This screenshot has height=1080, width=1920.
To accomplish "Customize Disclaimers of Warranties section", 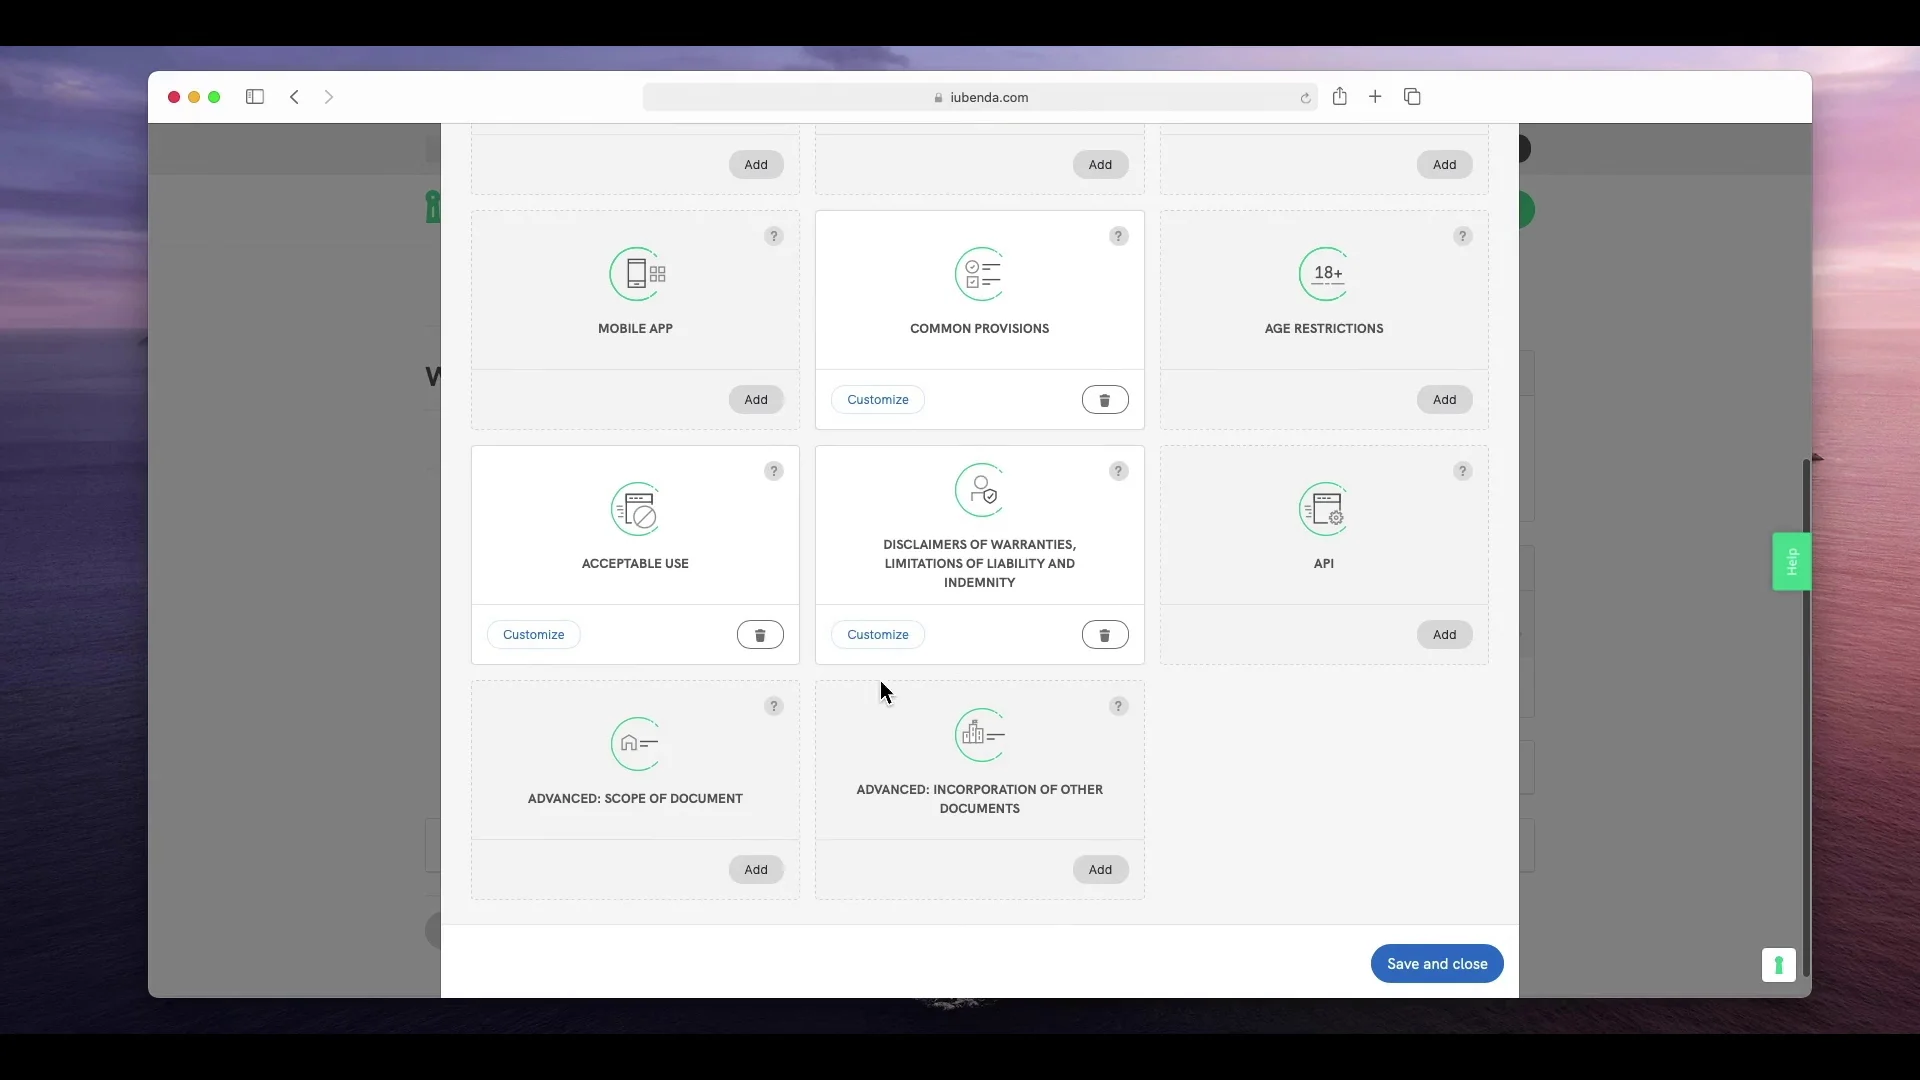I will [877, 635].
